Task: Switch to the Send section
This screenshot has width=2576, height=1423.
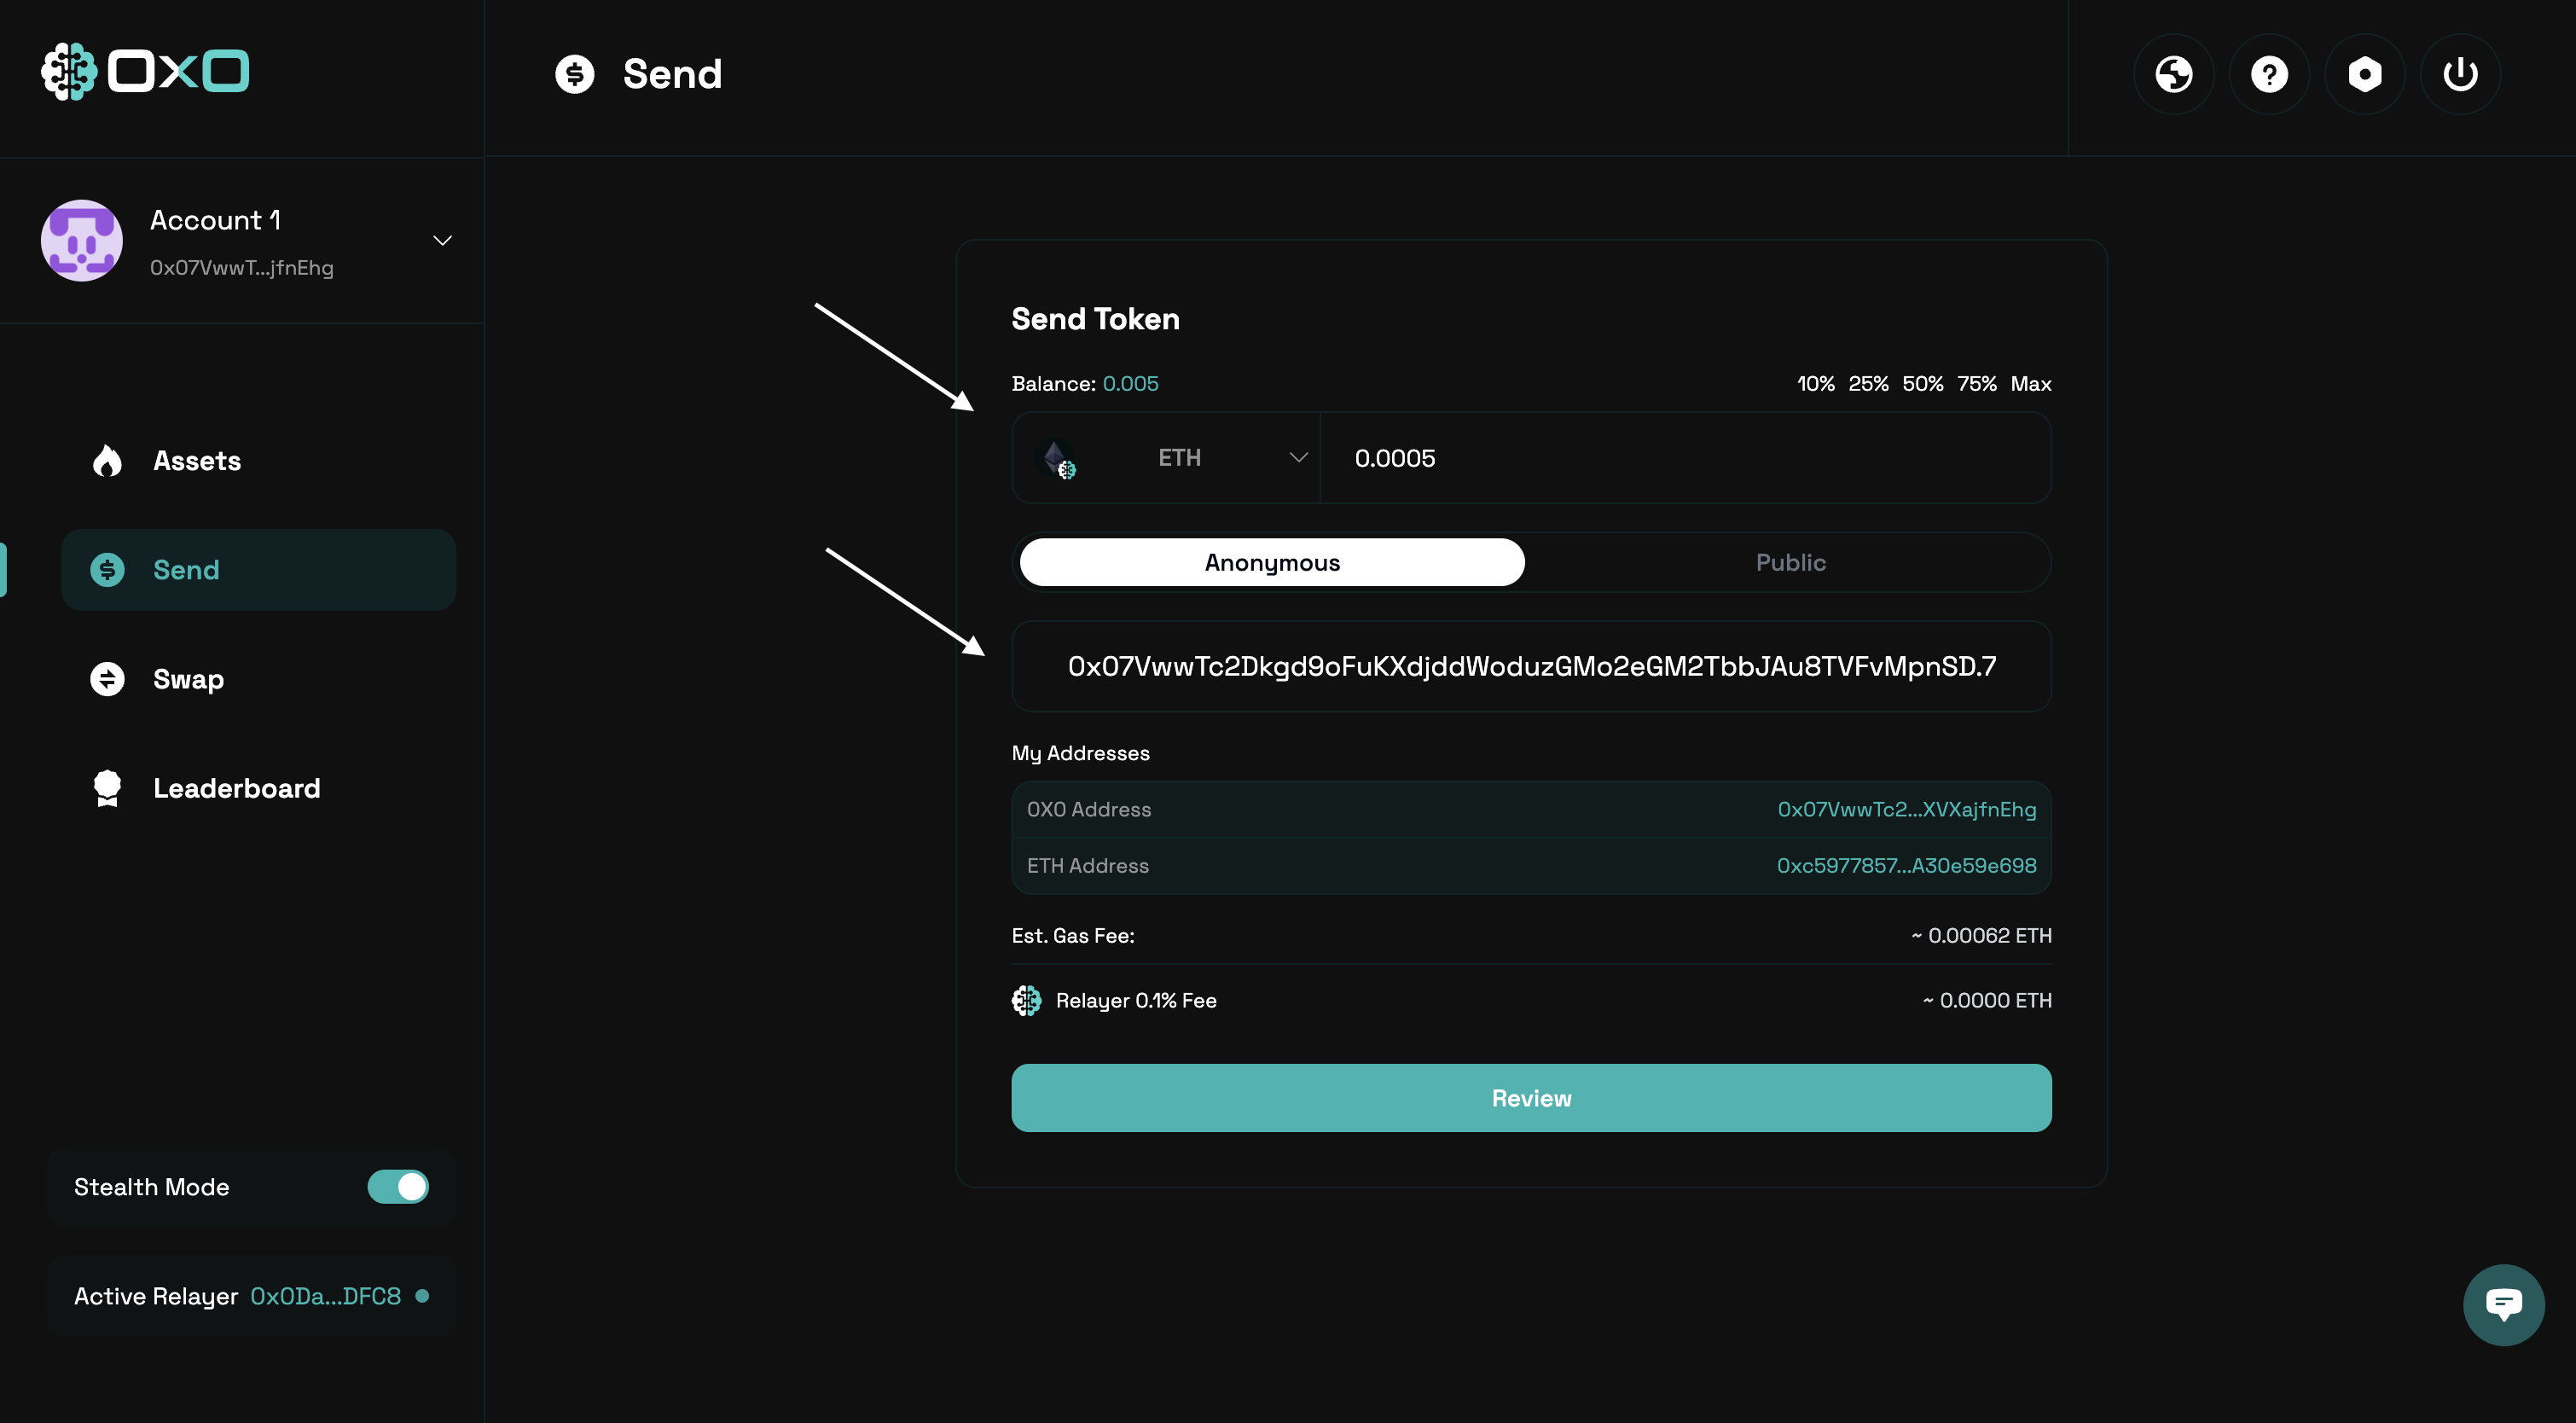Action: coord(185,569)
